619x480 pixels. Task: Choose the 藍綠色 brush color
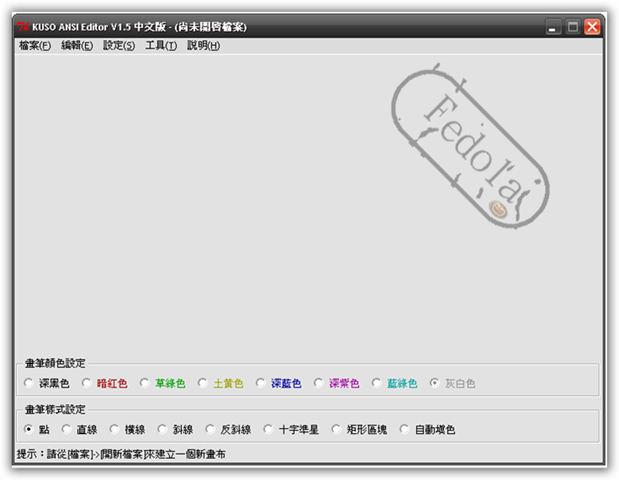point(377,383)
